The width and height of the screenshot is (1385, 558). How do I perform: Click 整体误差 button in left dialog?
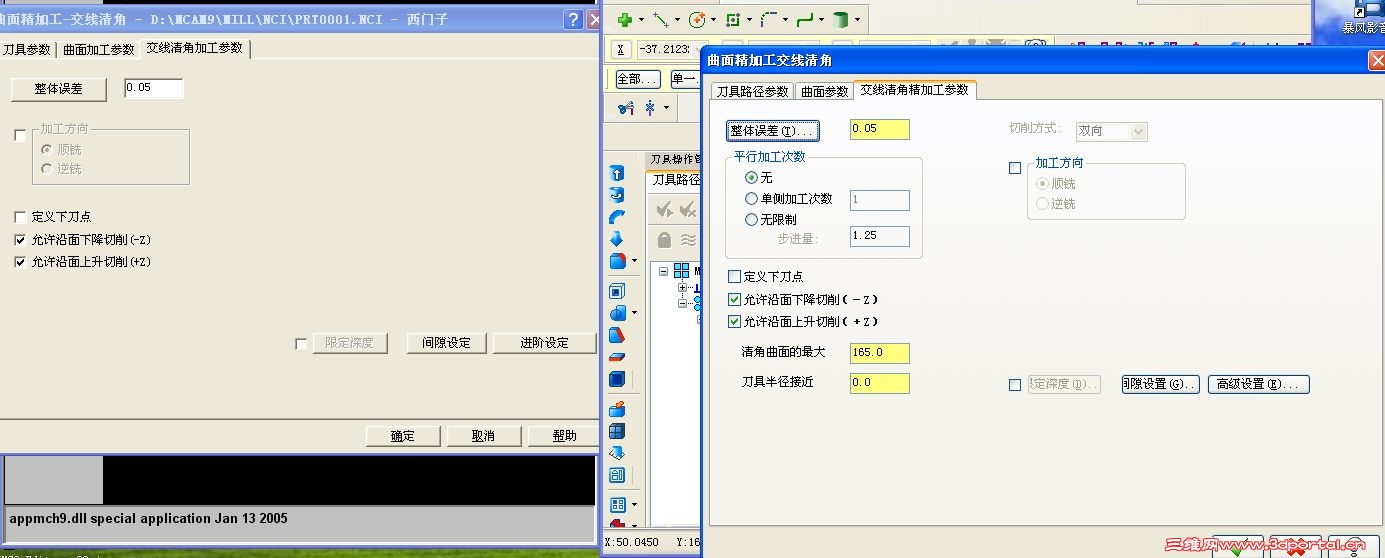(58, 89)
